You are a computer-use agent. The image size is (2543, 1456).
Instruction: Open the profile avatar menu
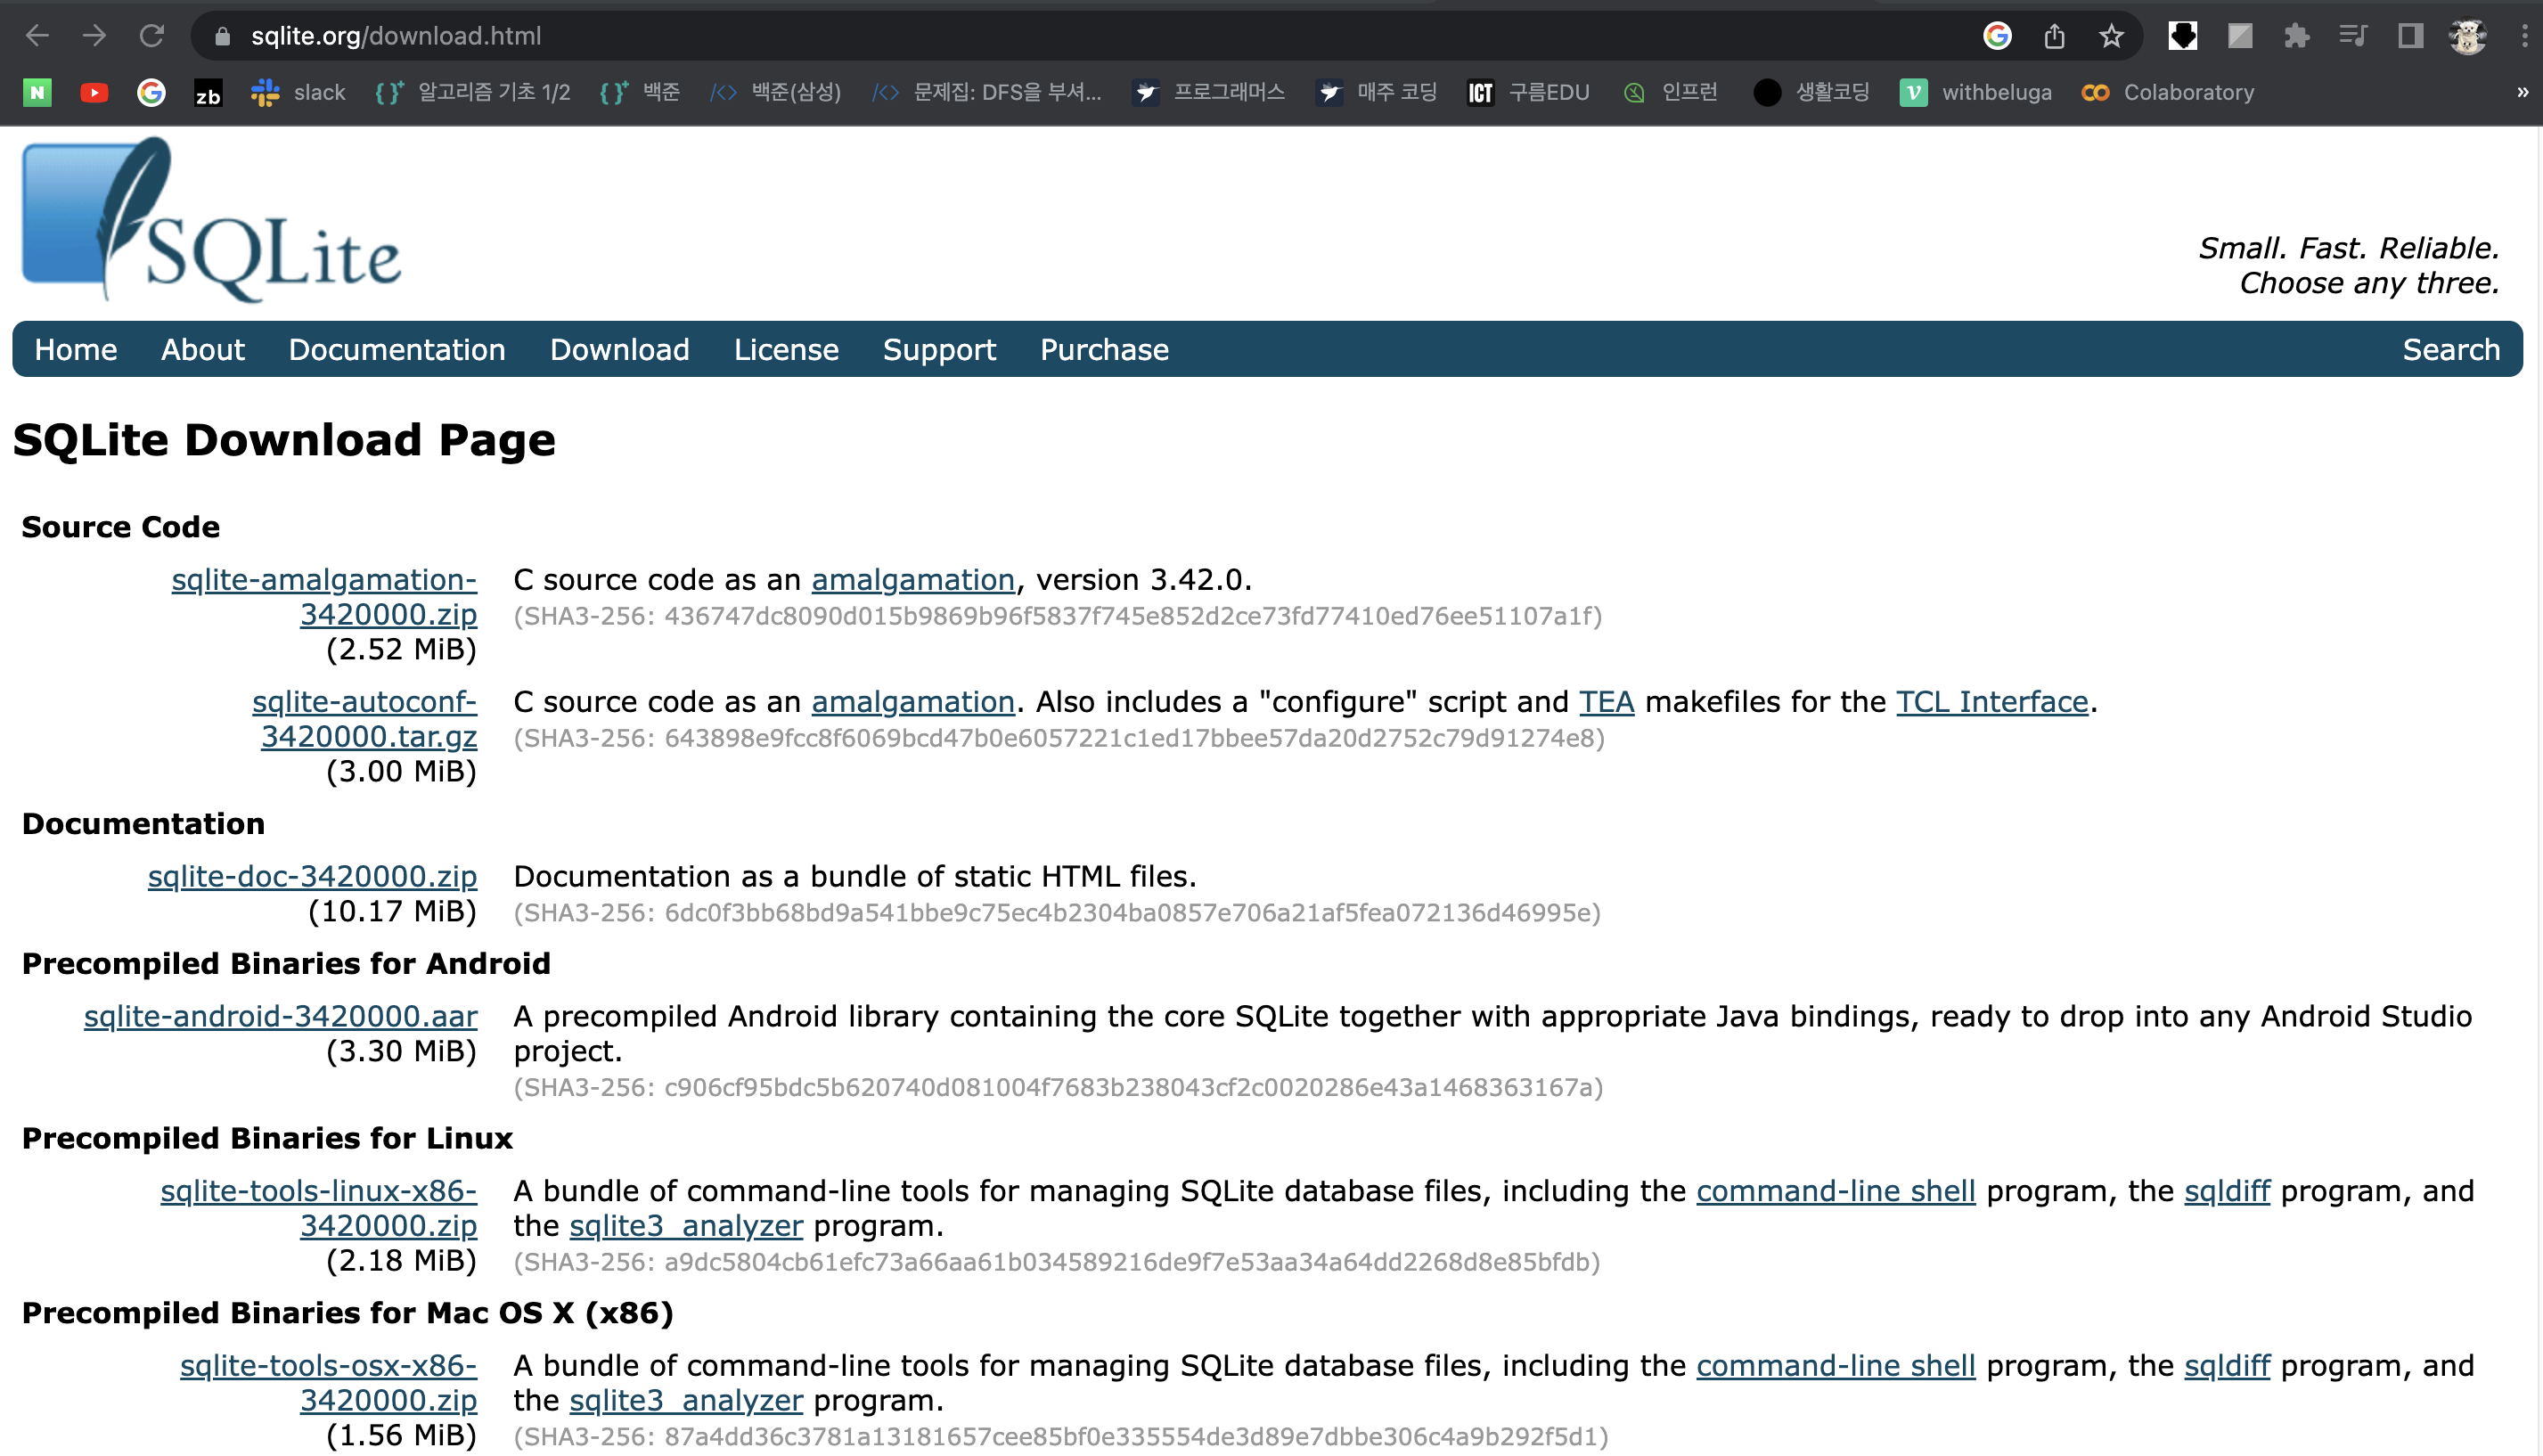click(2467, 36)
